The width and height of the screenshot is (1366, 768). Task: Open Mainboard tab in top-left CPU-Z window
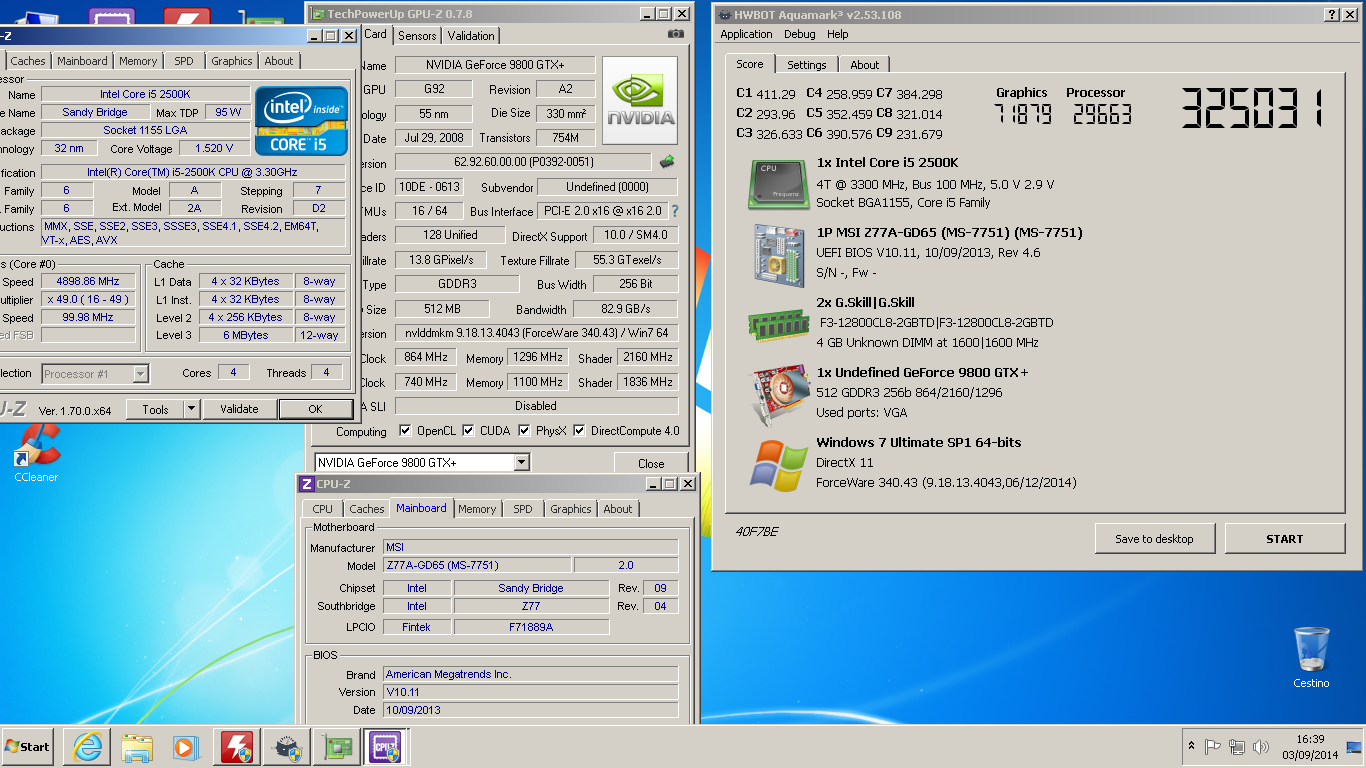point(82,61)
